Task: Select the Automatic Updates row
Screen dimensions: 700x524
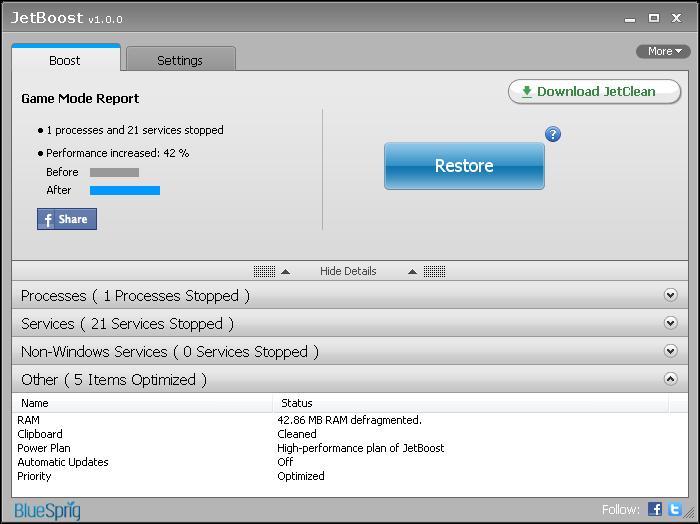Action: pyautogui.click(x=350, y=462)
